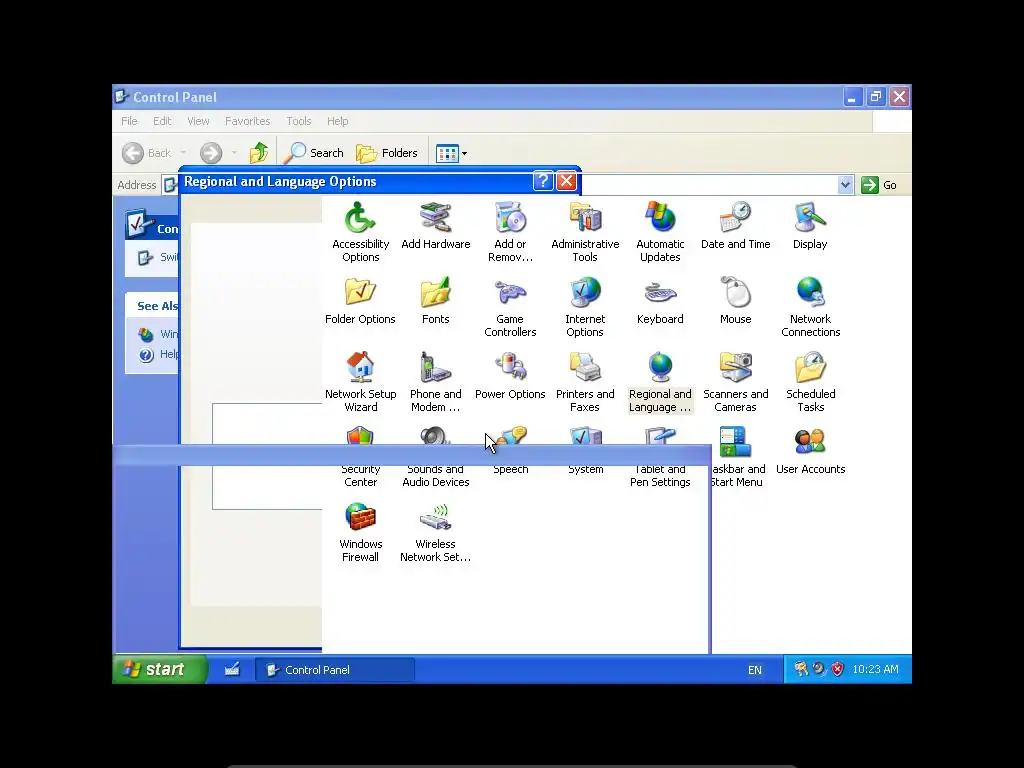Viewport: 1024px width, 768px height.
Task: Click the taskbar clock showing 10:23 AM
Action: [875, 669]
